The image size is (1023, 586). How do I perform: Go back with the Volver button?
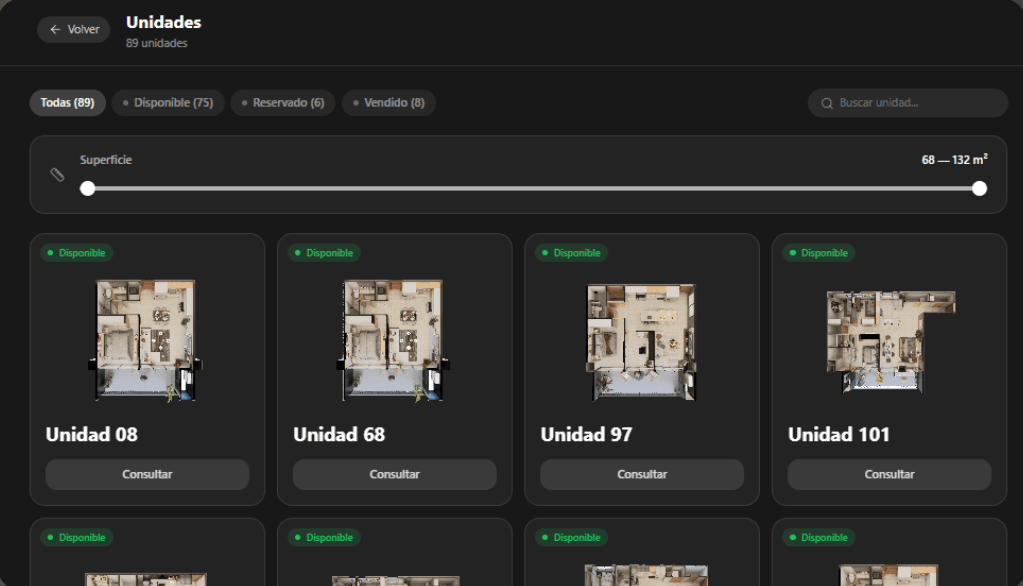tap(73, 29)
